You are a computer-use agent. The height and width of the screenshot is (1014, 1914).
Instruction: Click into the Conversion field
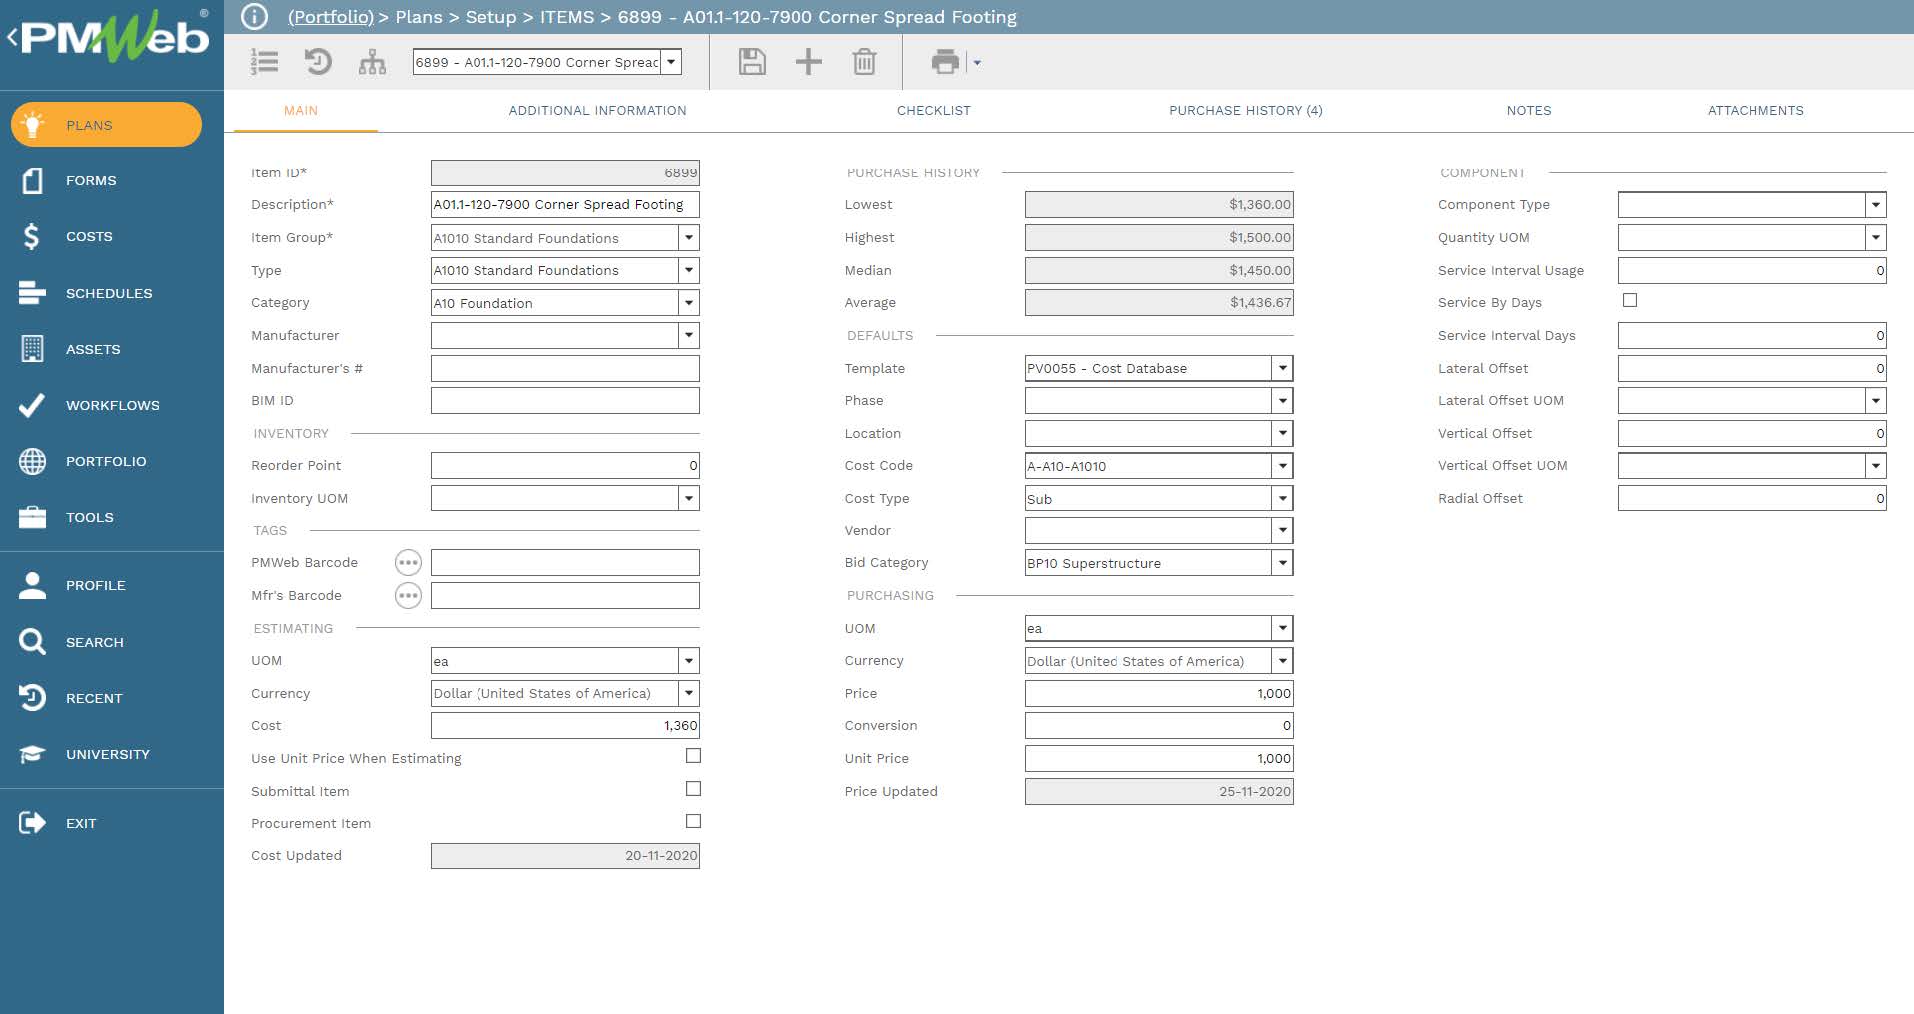pyautogui.click(x=1159, y=726)
